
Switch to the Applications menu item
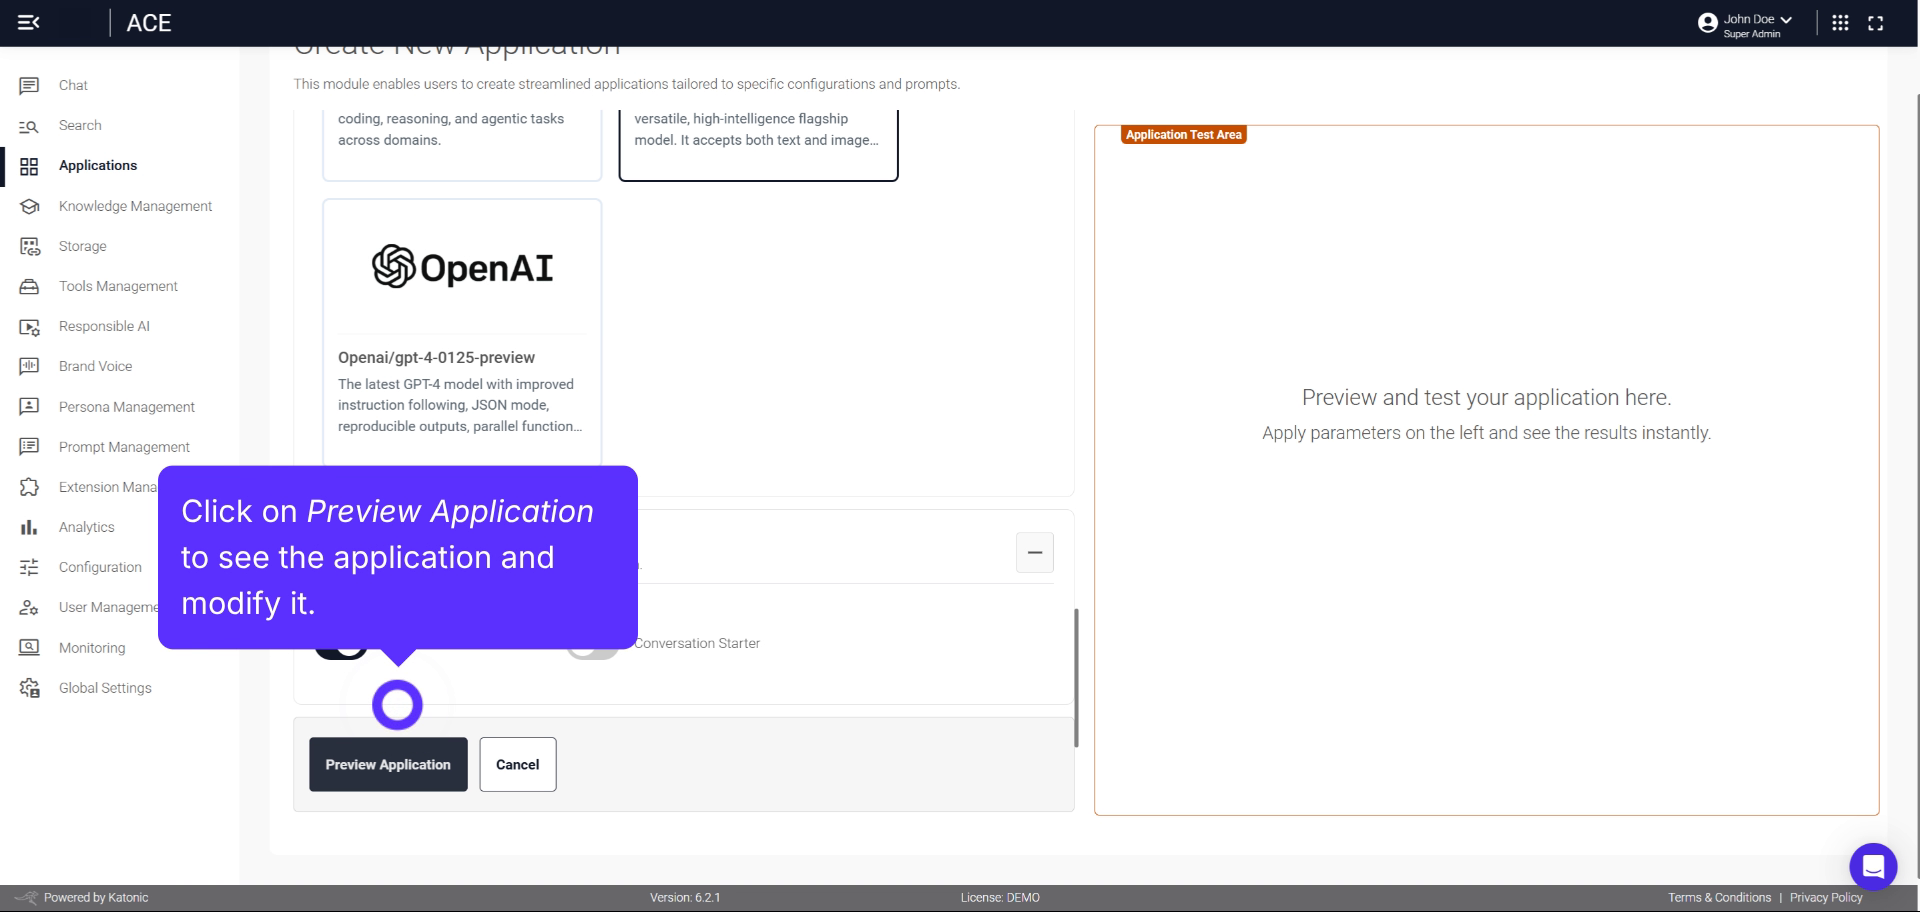(x=29, y=166)
